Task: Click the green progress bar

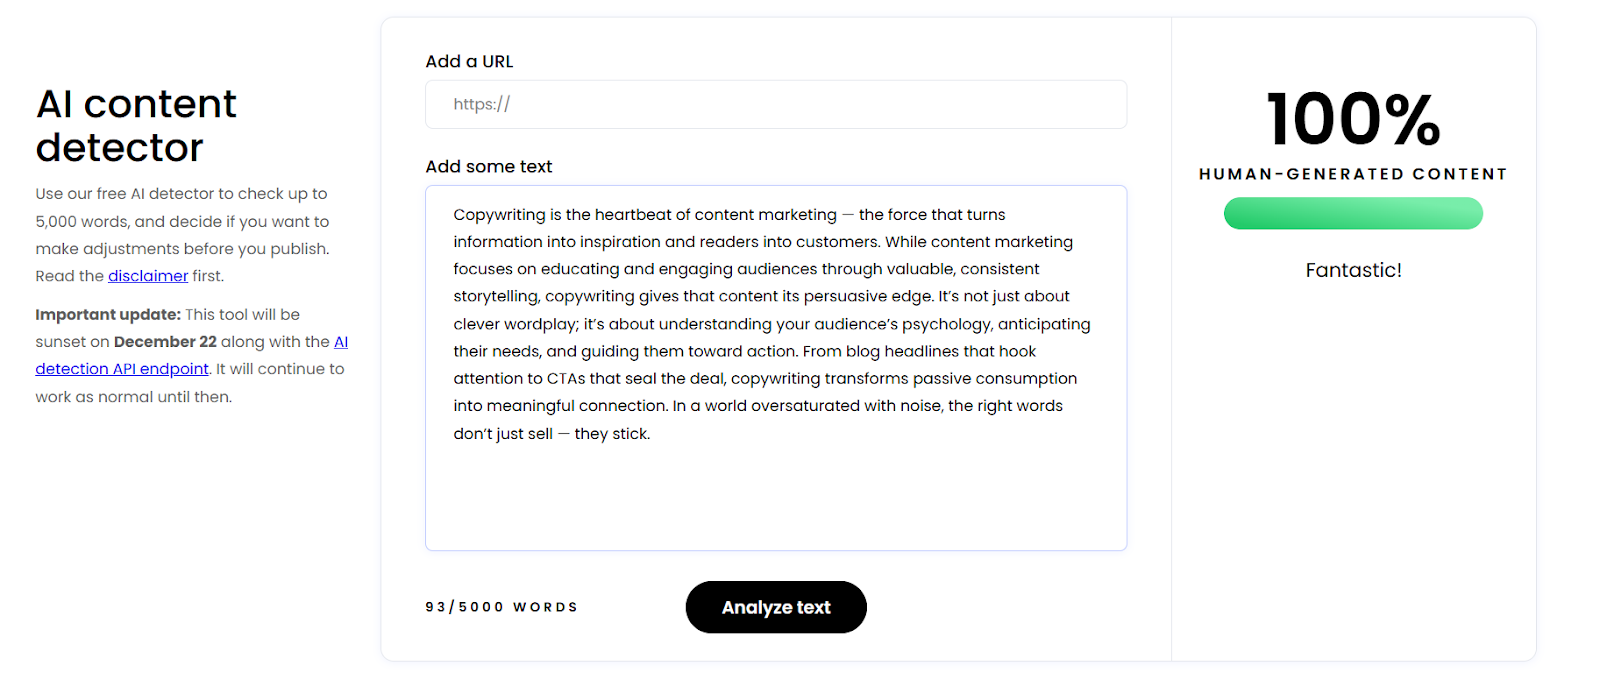Action: click(x=1352, y=213)
